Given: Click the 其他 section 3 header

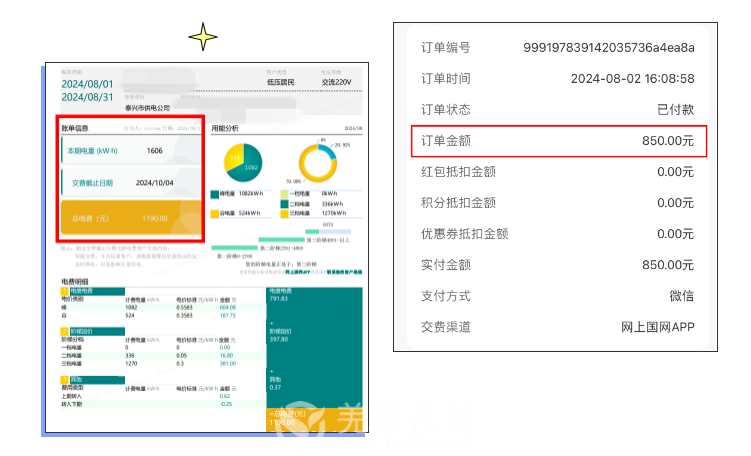Looking at the screenshot, I should pos(93,380).
